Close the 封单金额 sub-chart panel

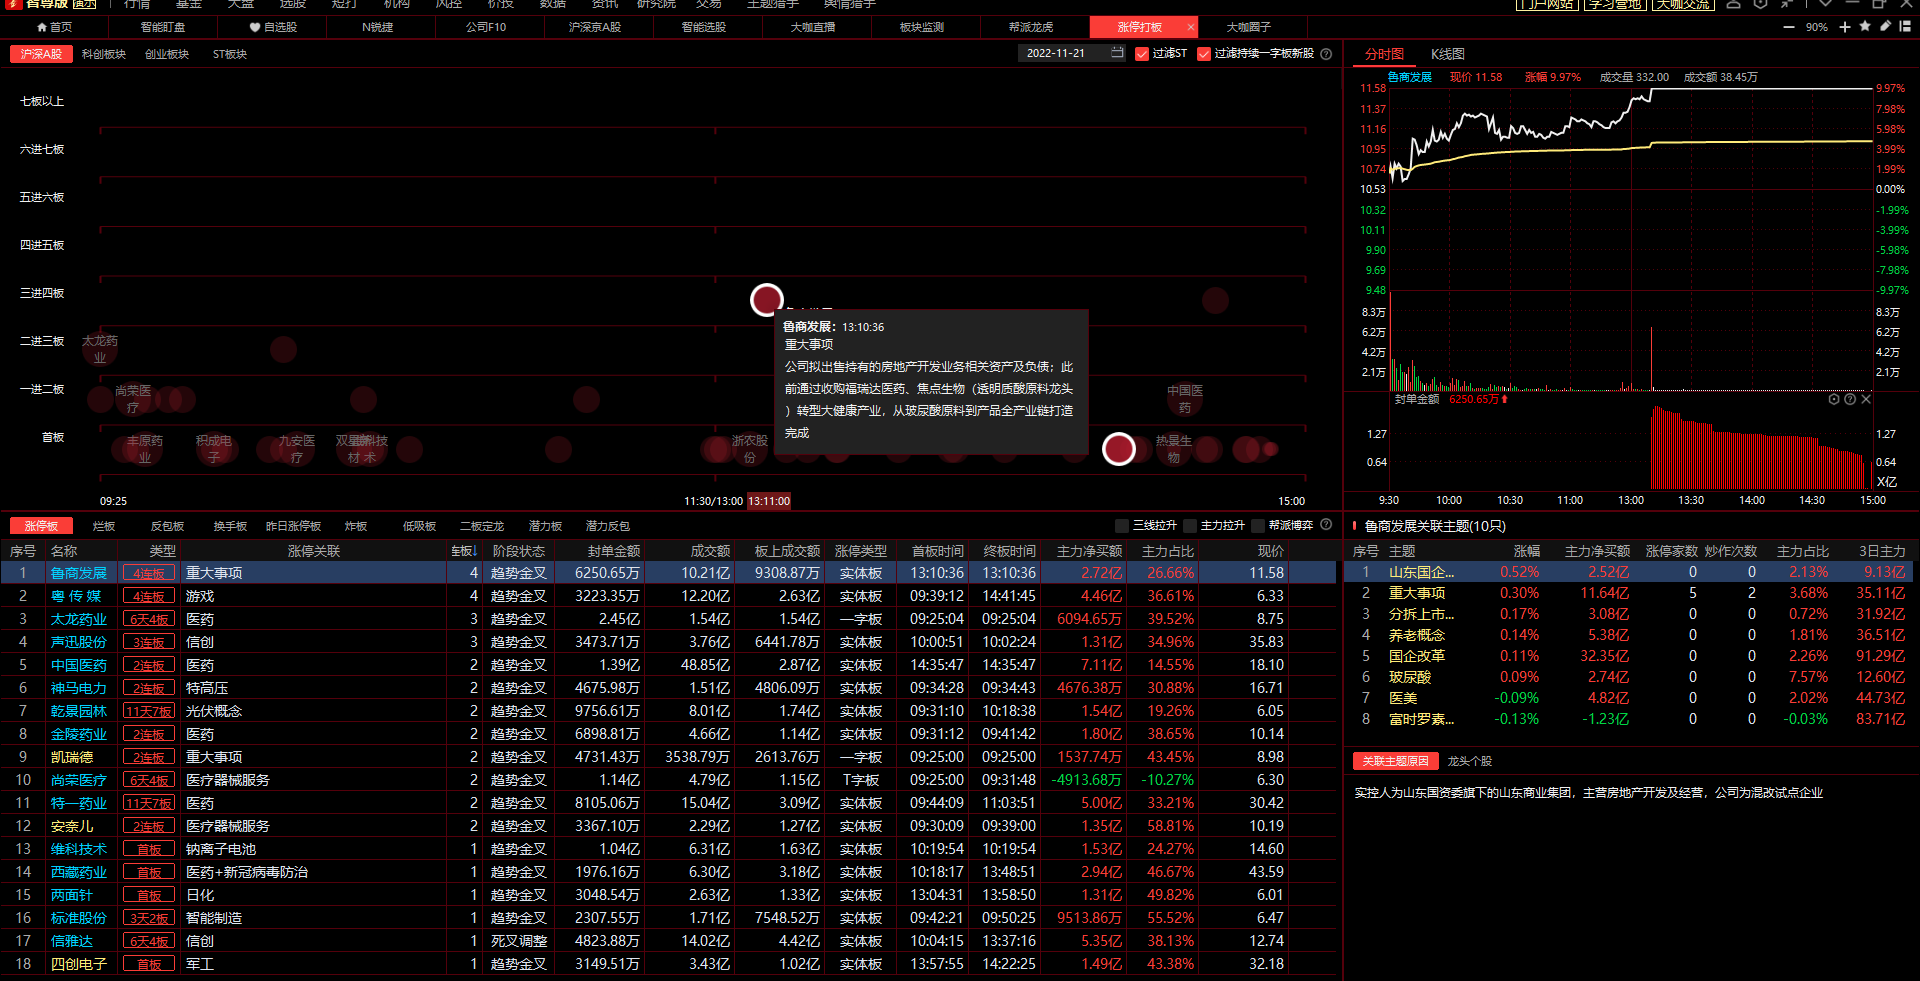coord(1866,399)
